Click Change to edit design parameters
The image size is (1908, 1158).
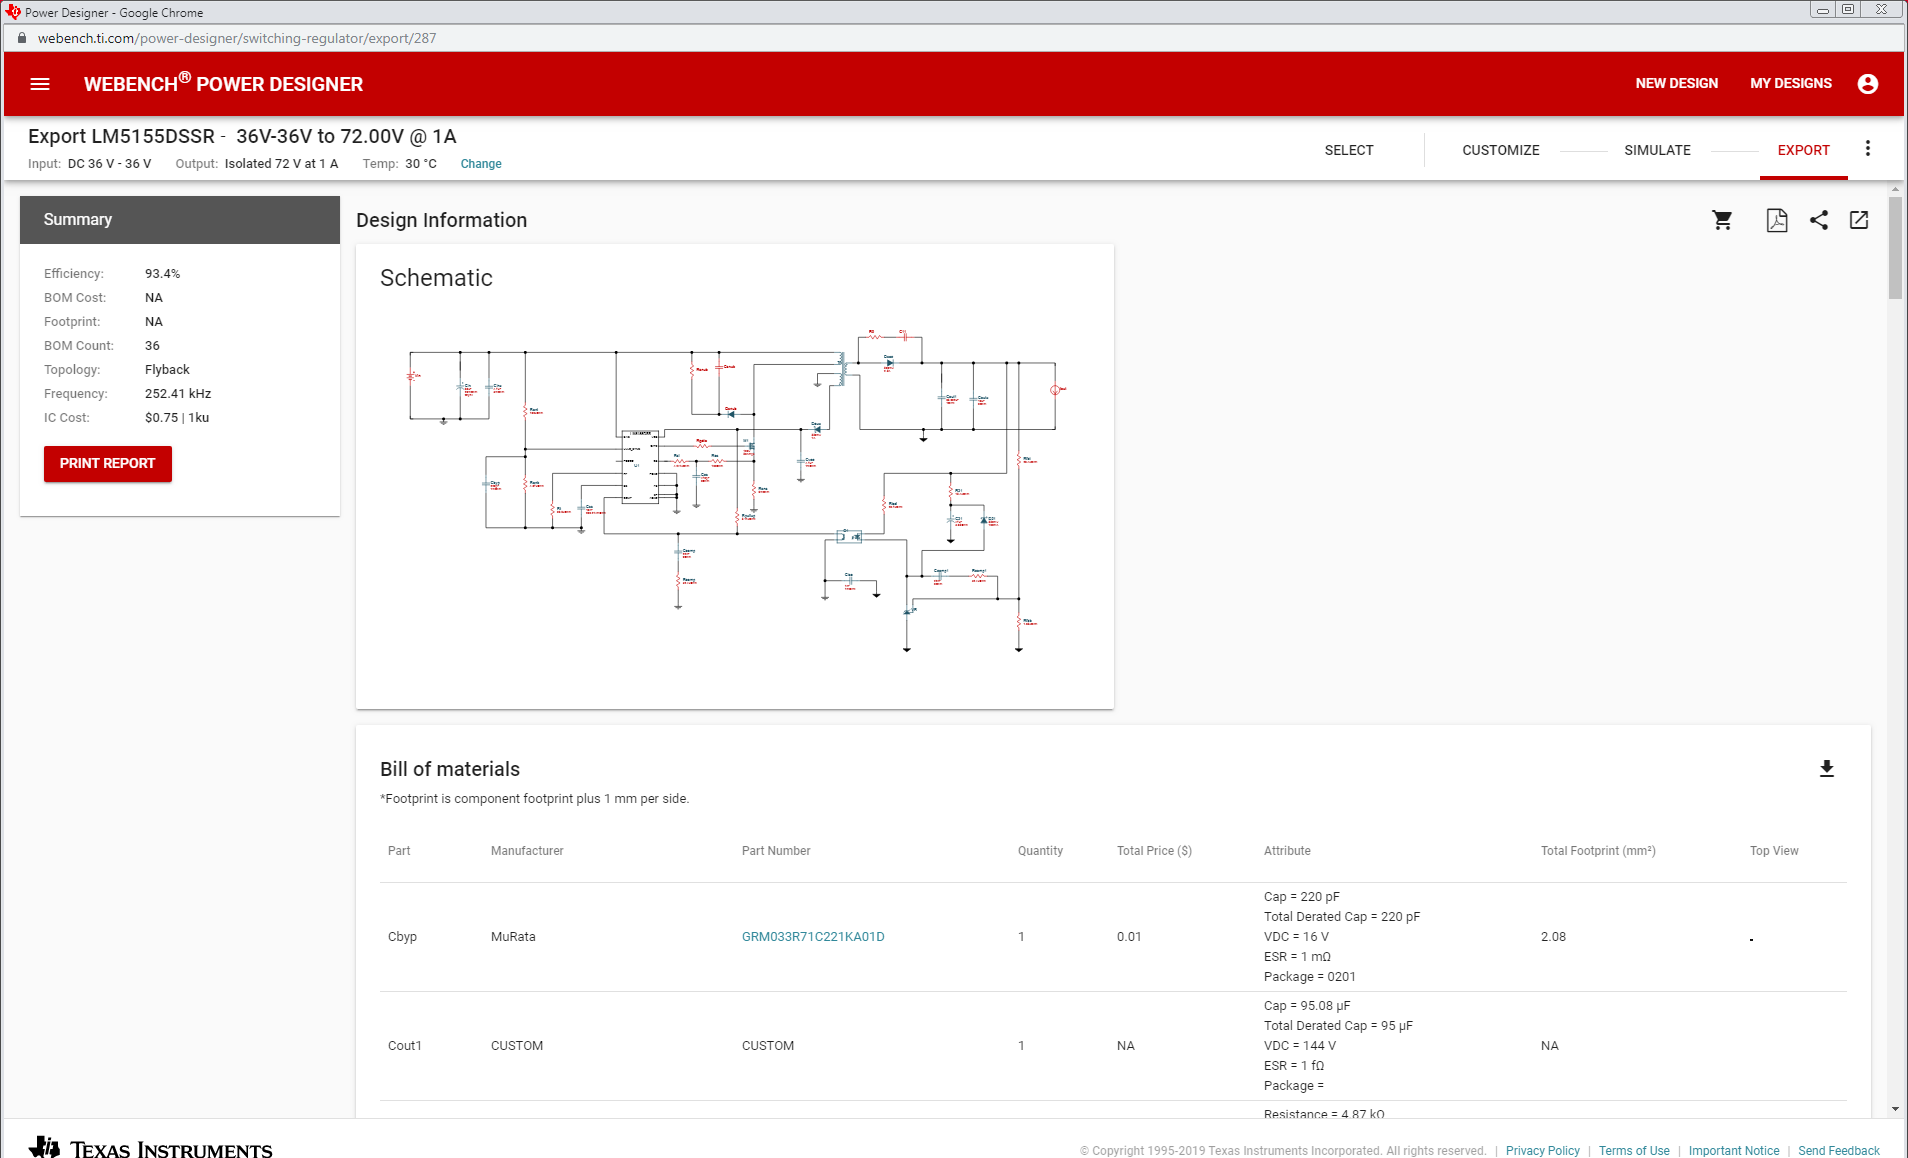pyautogui.click(x=481, y=164)
